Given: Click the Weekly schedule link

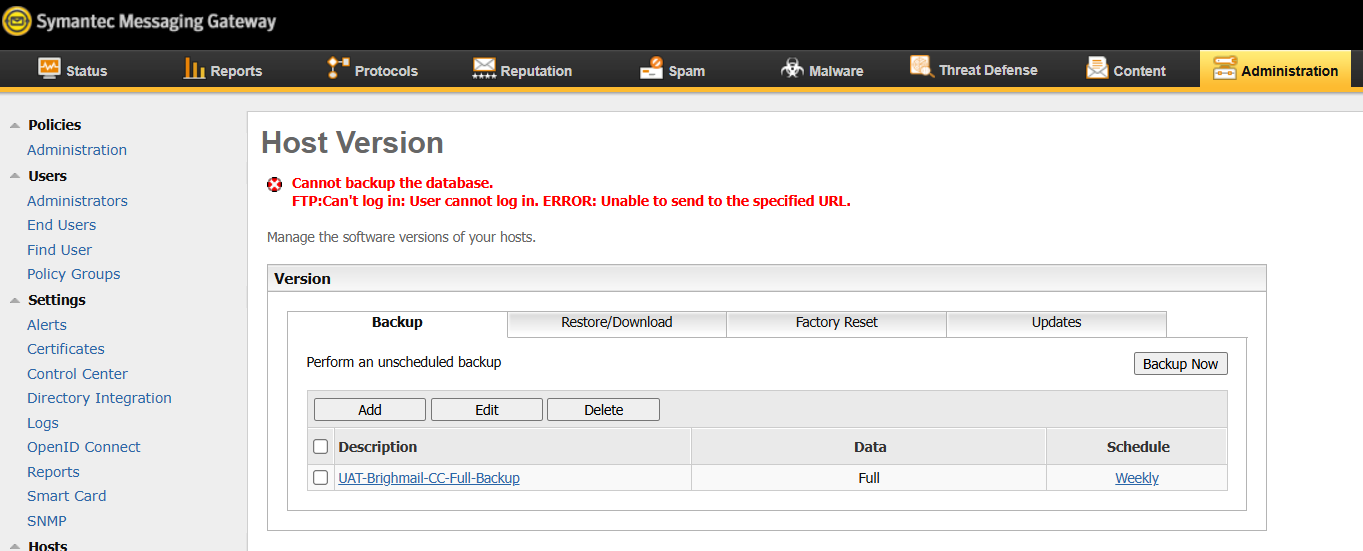Looking at the screenshot, I should pos(1137,478).
